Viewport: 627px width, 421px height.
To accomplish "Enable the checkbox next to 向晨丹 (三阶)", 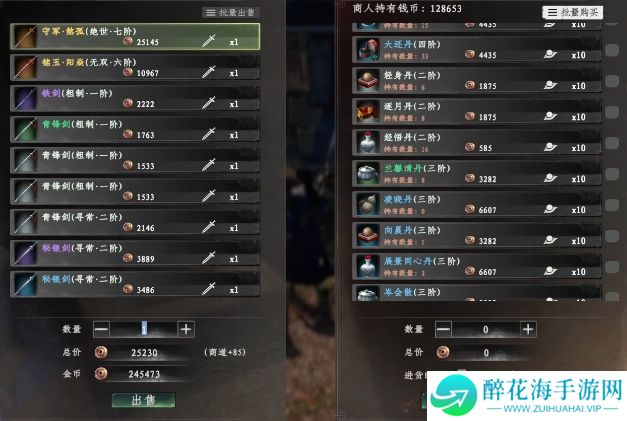I will 612,236.
